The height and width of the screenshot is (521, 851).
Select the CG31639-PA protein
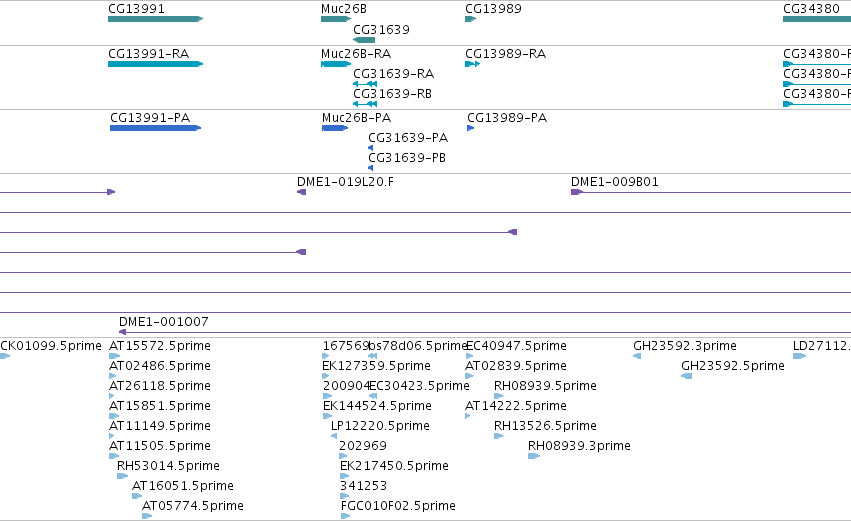(371, 148)
